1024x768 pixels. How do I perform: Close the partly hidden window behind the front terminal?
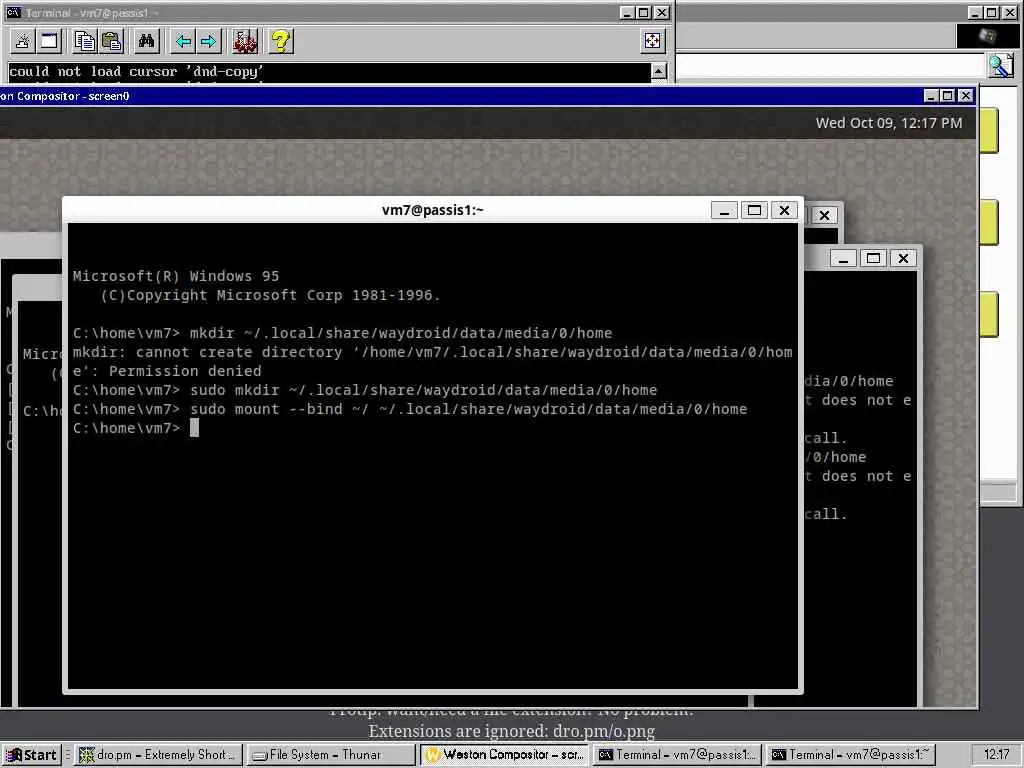[824, 216]
